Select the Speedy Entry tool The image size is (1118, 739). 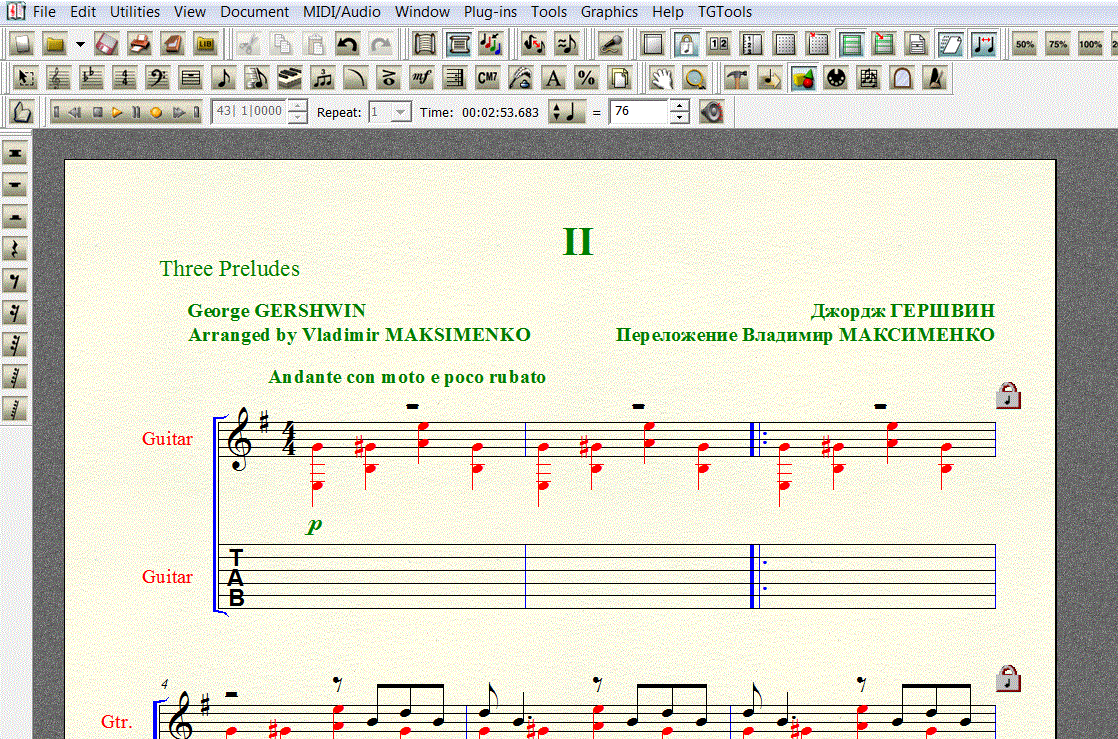256,78
